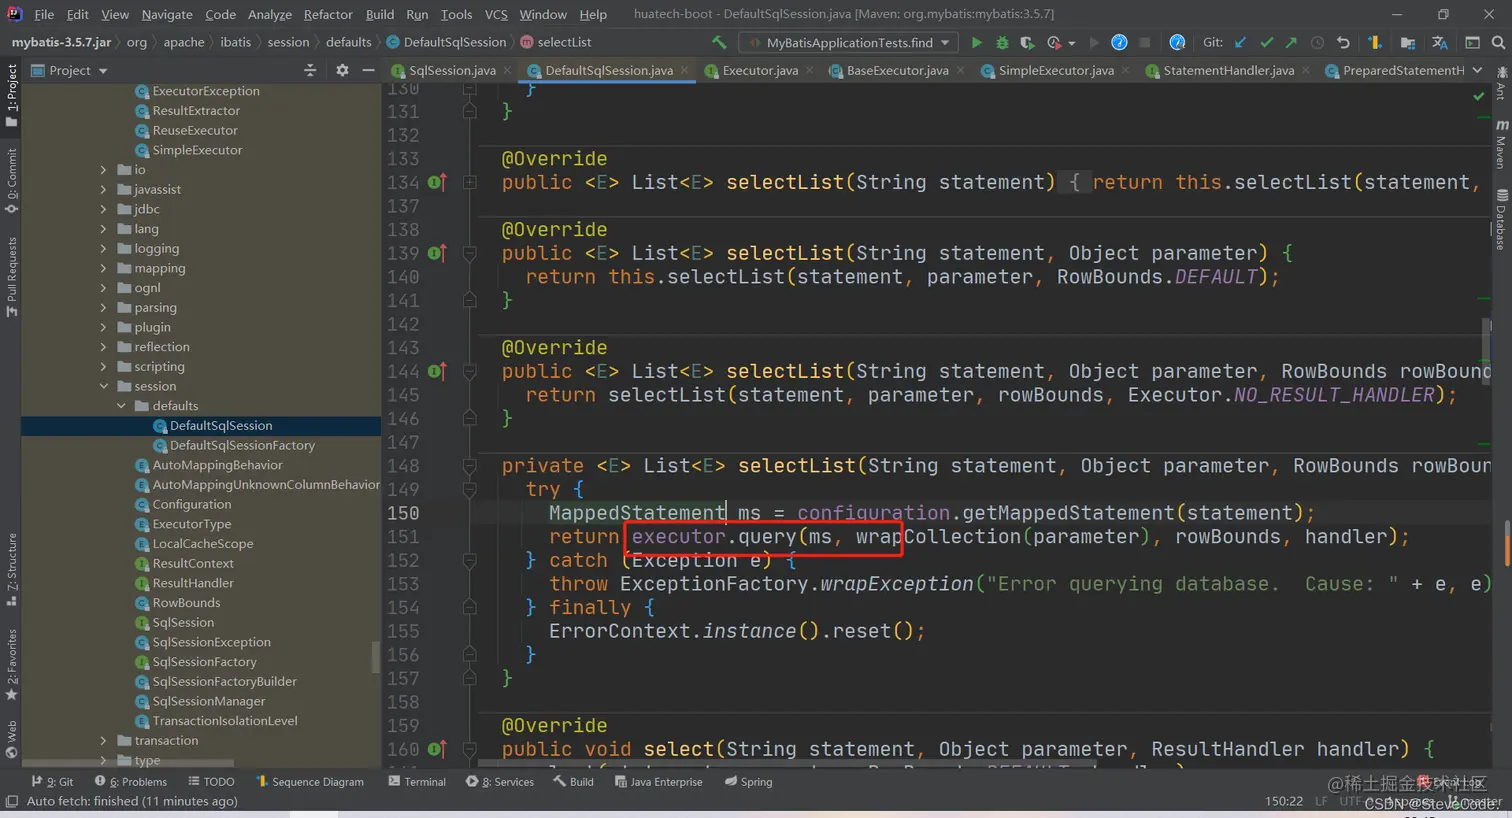This screenshot has width=1512, height=818.
Task: Click the rollback undo arrow icon
Action: coord(1343,42)
